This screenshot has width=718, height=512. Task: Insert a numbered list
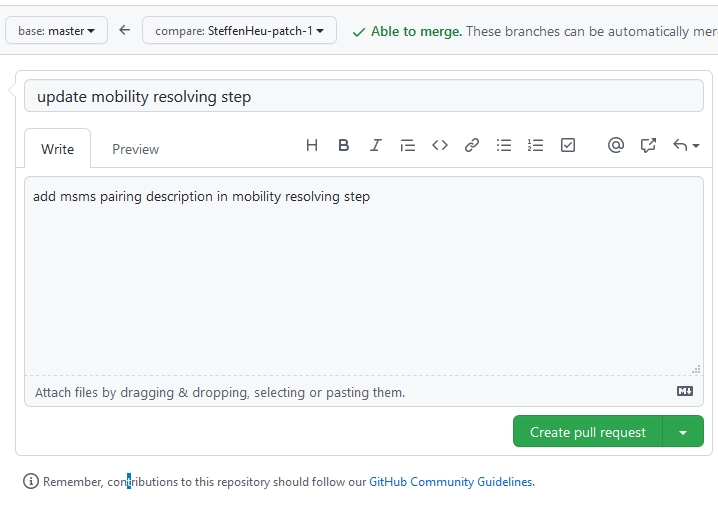[535, 146]
